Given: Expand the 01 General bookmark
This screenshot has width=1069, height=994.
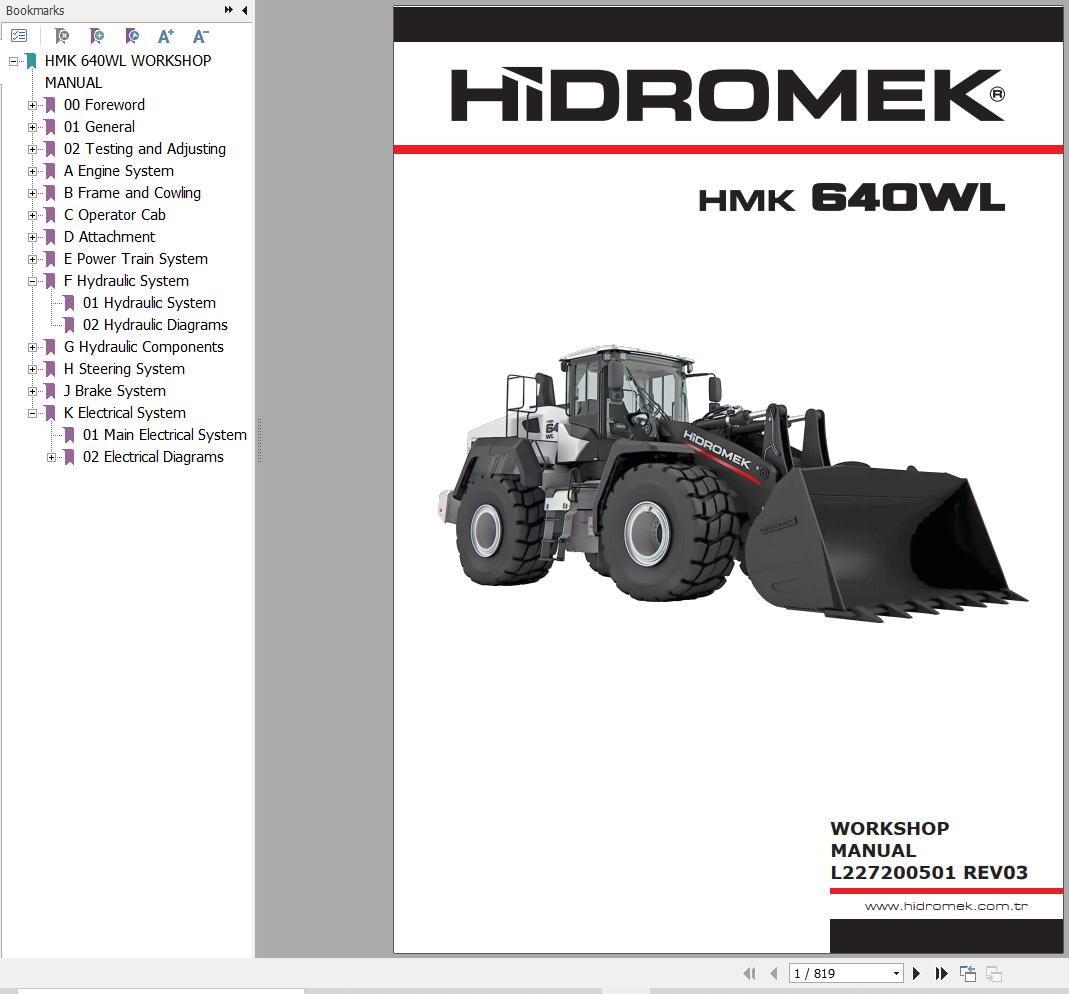Looking at the screenshot, I should 32,127.
